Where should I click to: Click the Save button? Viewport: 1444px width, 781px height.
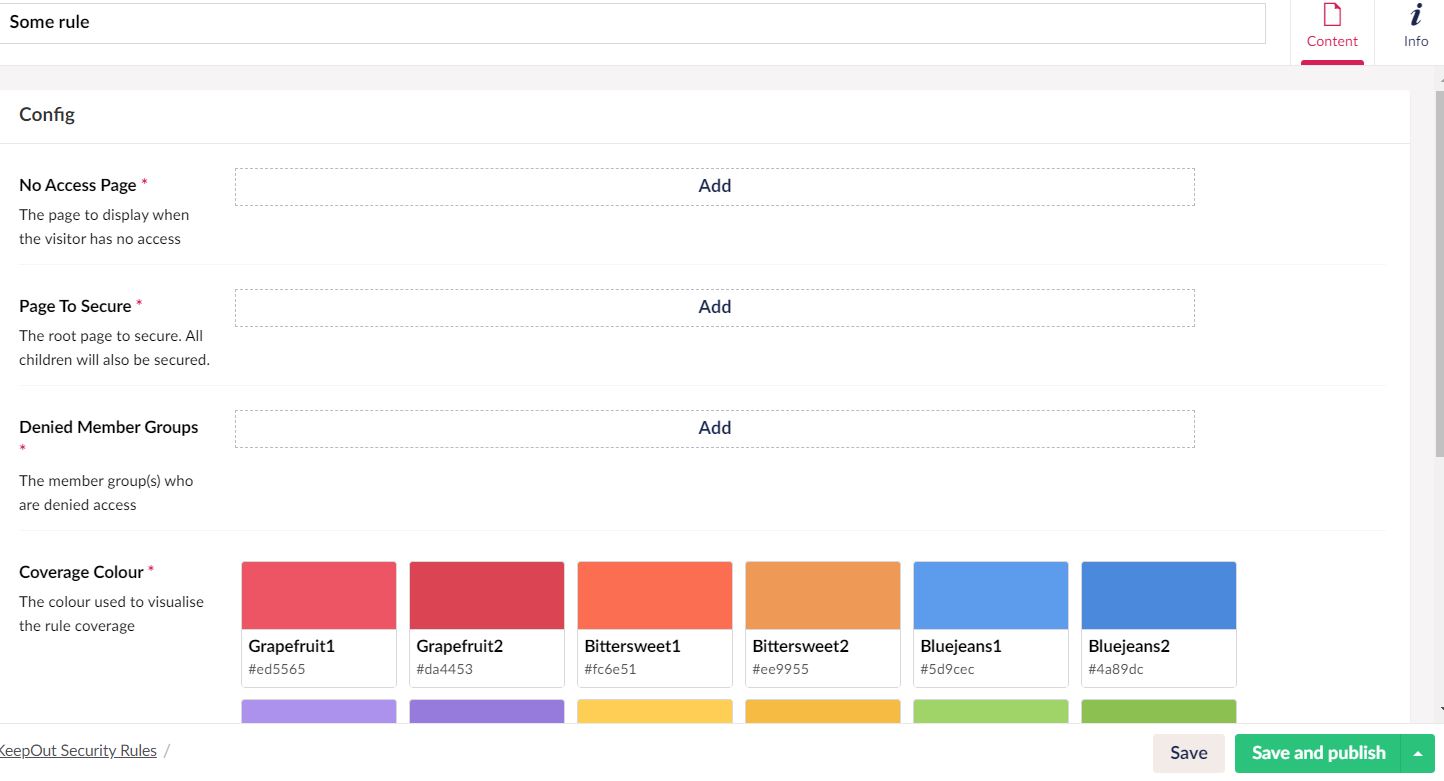[x=1188, y=753]
